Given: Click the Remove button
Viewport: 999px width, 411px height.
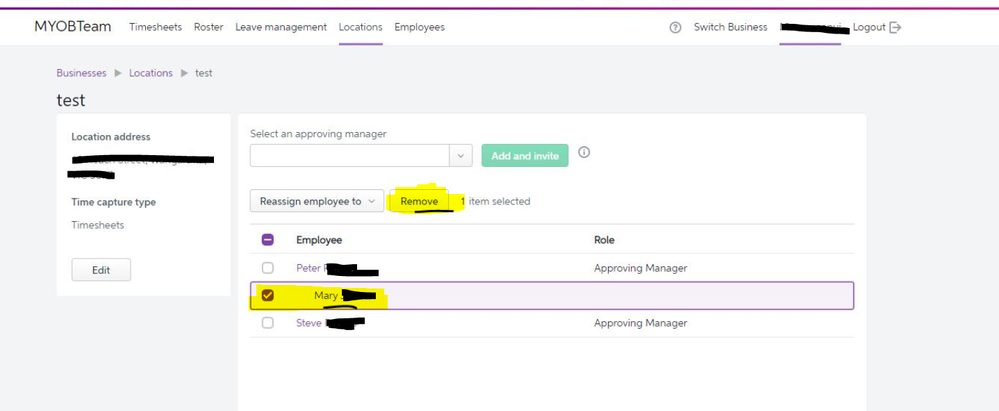Looking at the screenshot, I should (419, 201).
